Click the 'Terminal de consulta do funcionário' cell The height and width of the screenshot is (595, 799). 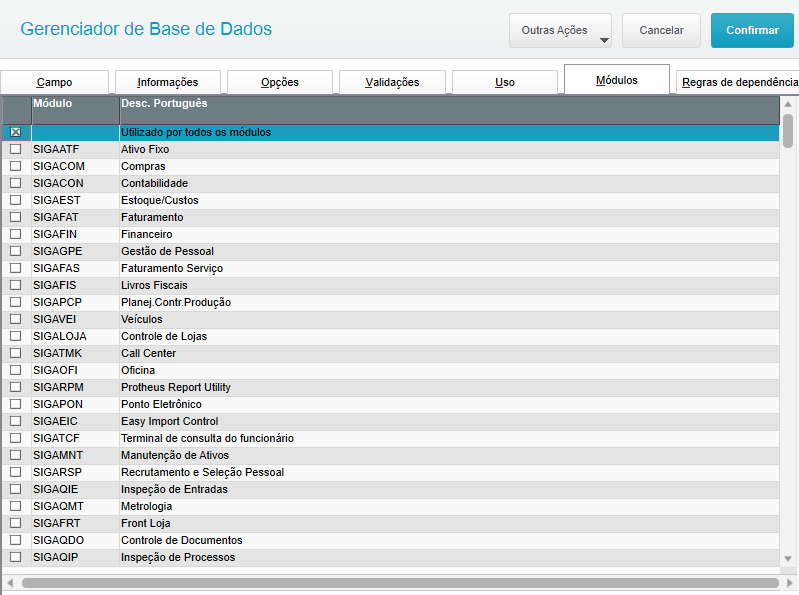449,438
